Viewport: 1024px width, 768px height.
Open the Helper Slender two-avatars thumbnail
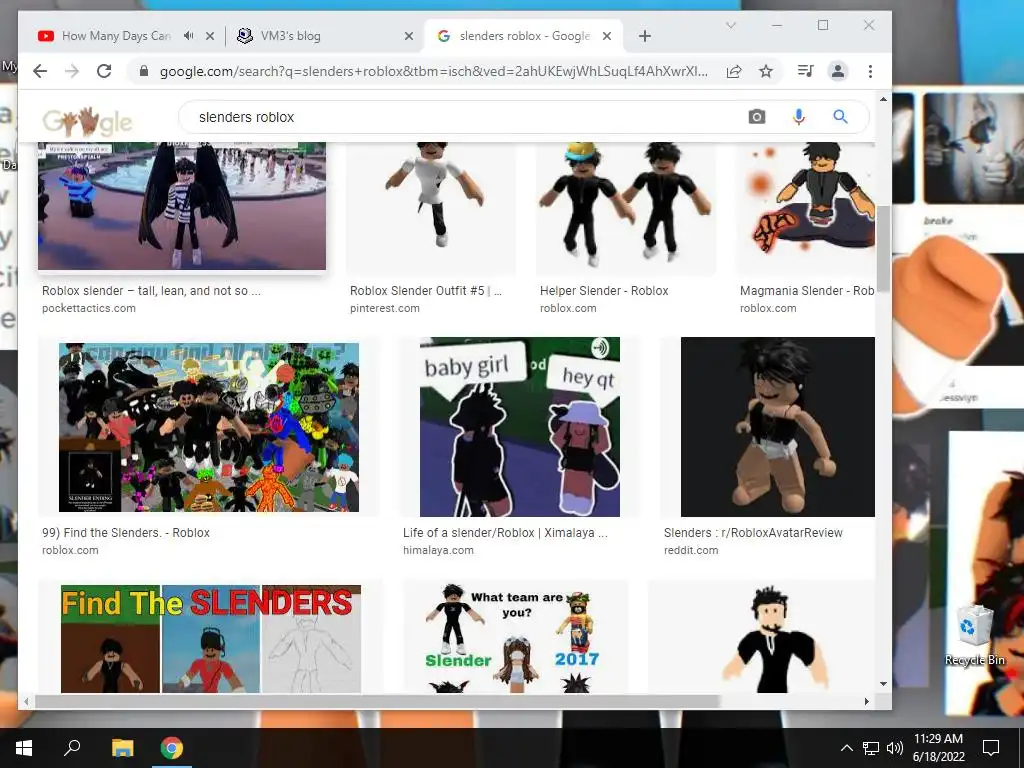tap(626, 208)
